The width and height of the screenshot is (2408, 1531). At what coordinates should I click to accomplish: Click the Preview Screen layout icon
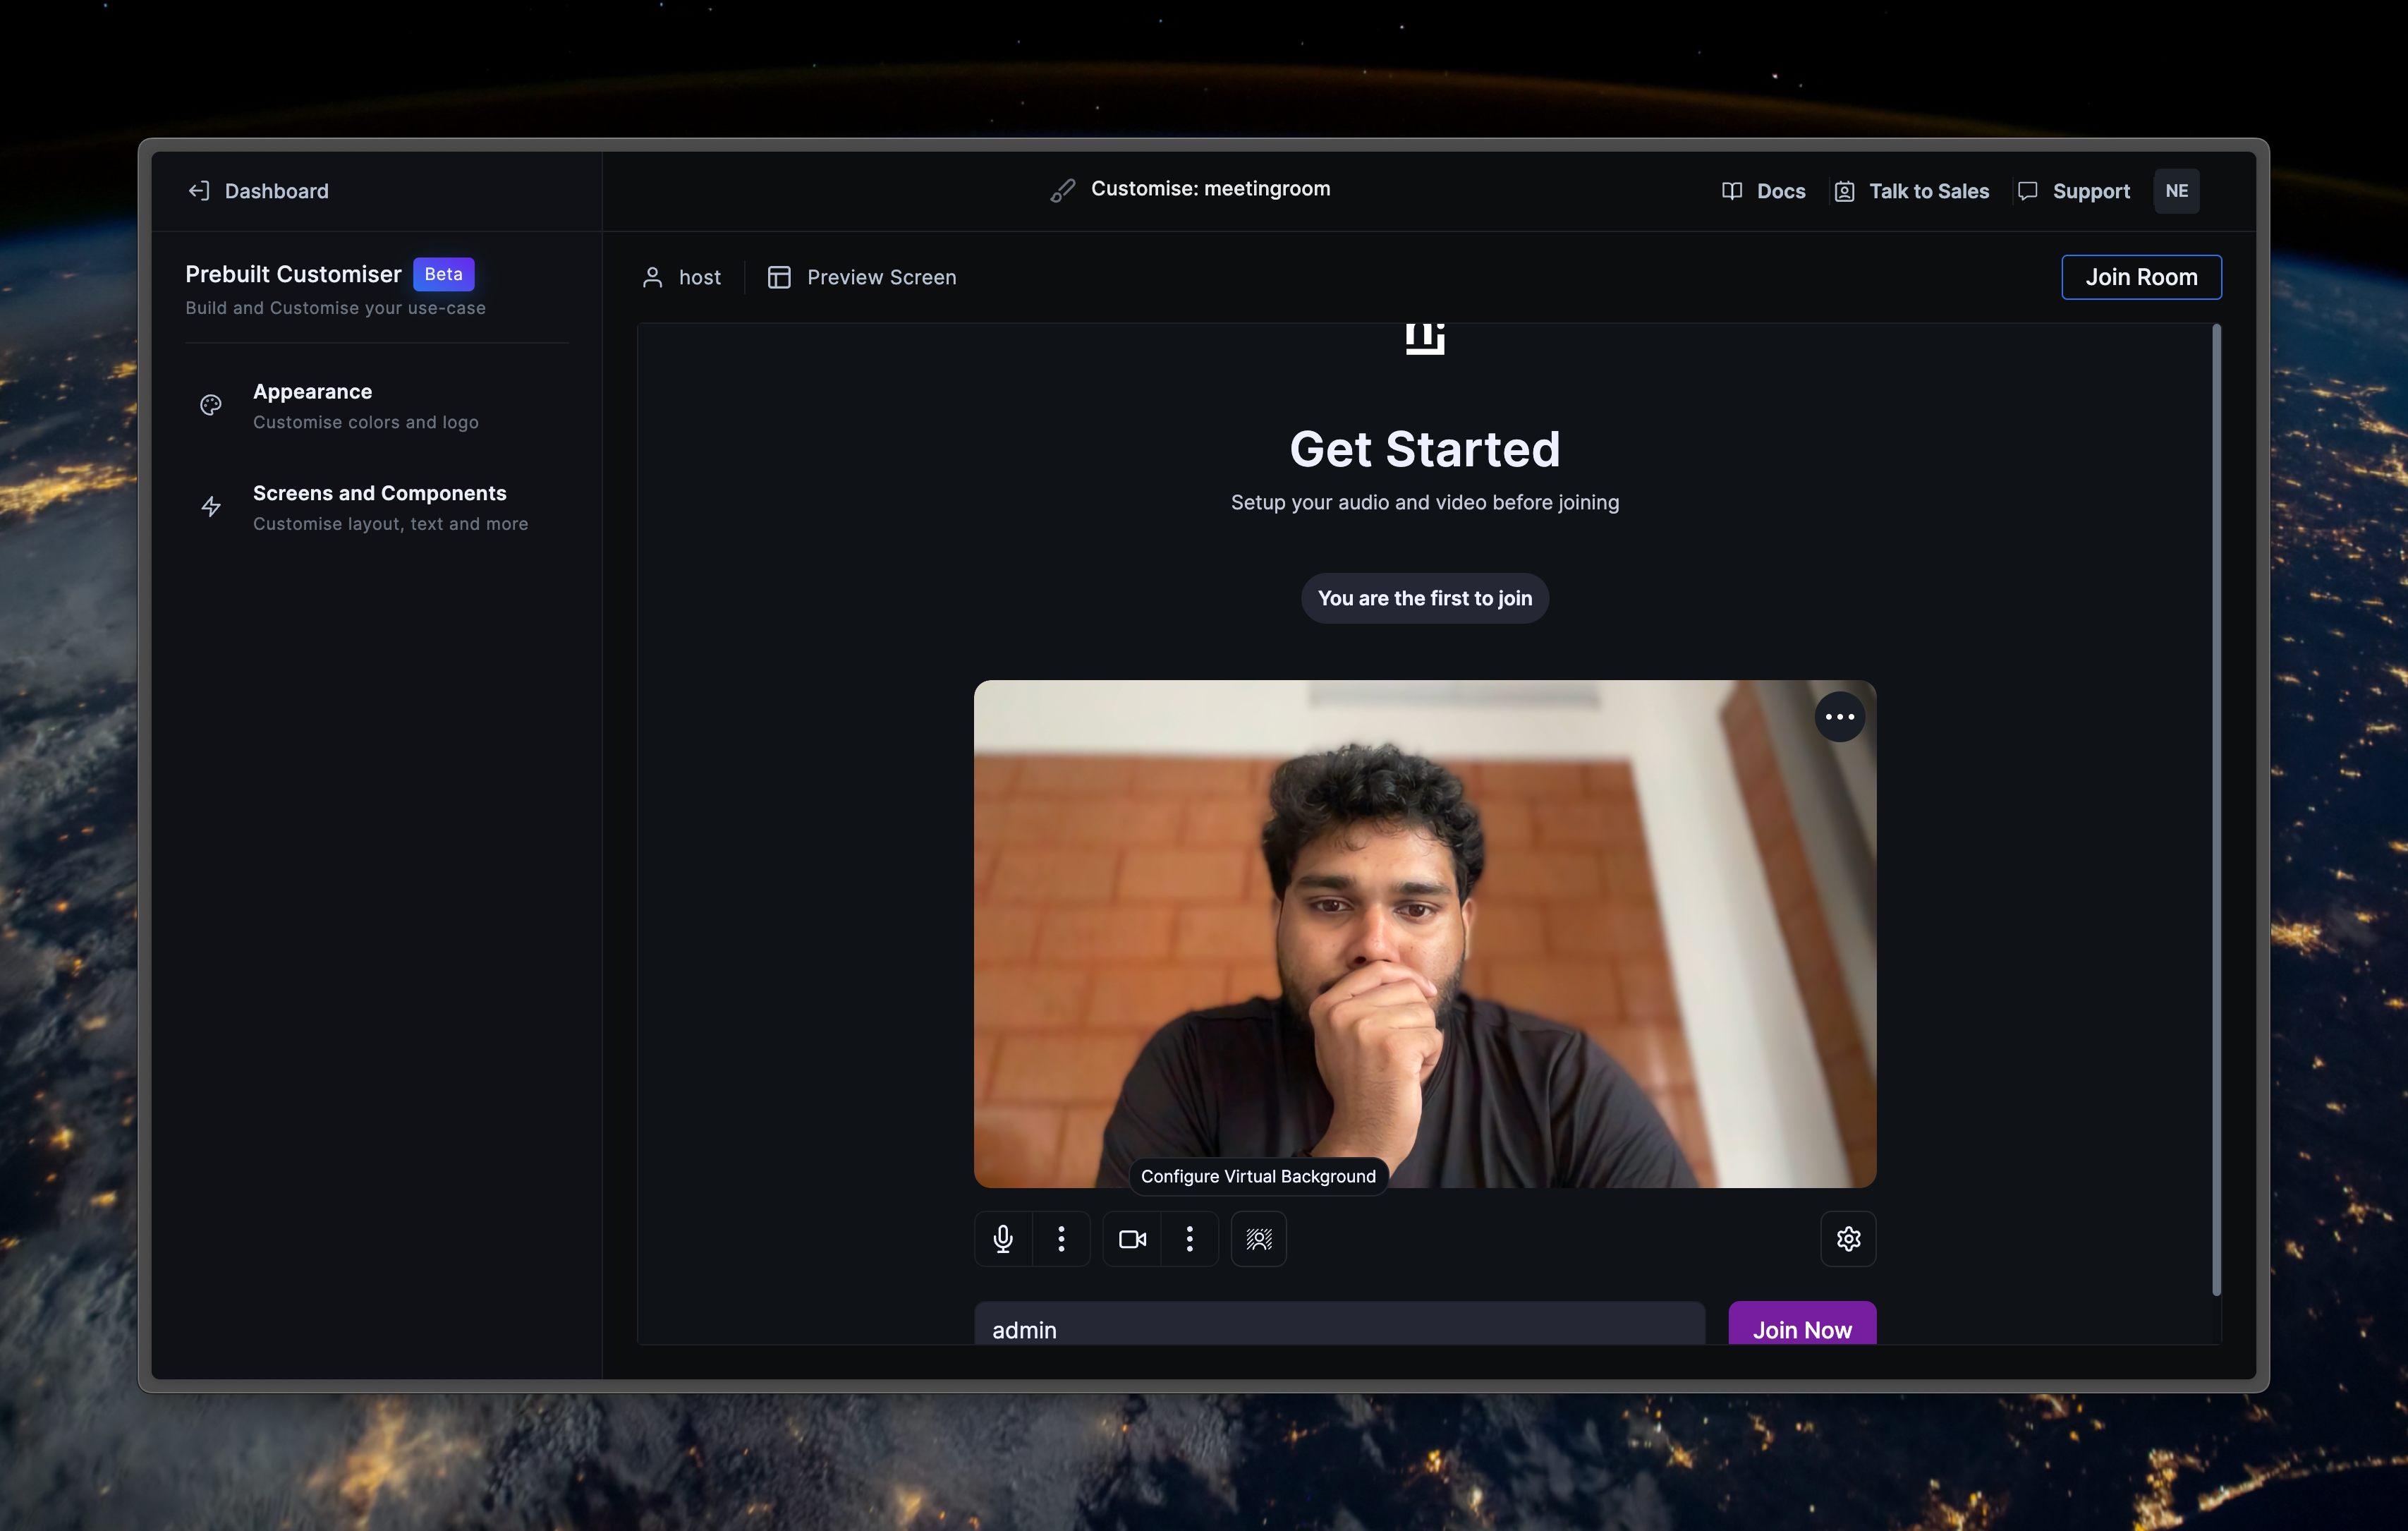click(x=779, y=277)
